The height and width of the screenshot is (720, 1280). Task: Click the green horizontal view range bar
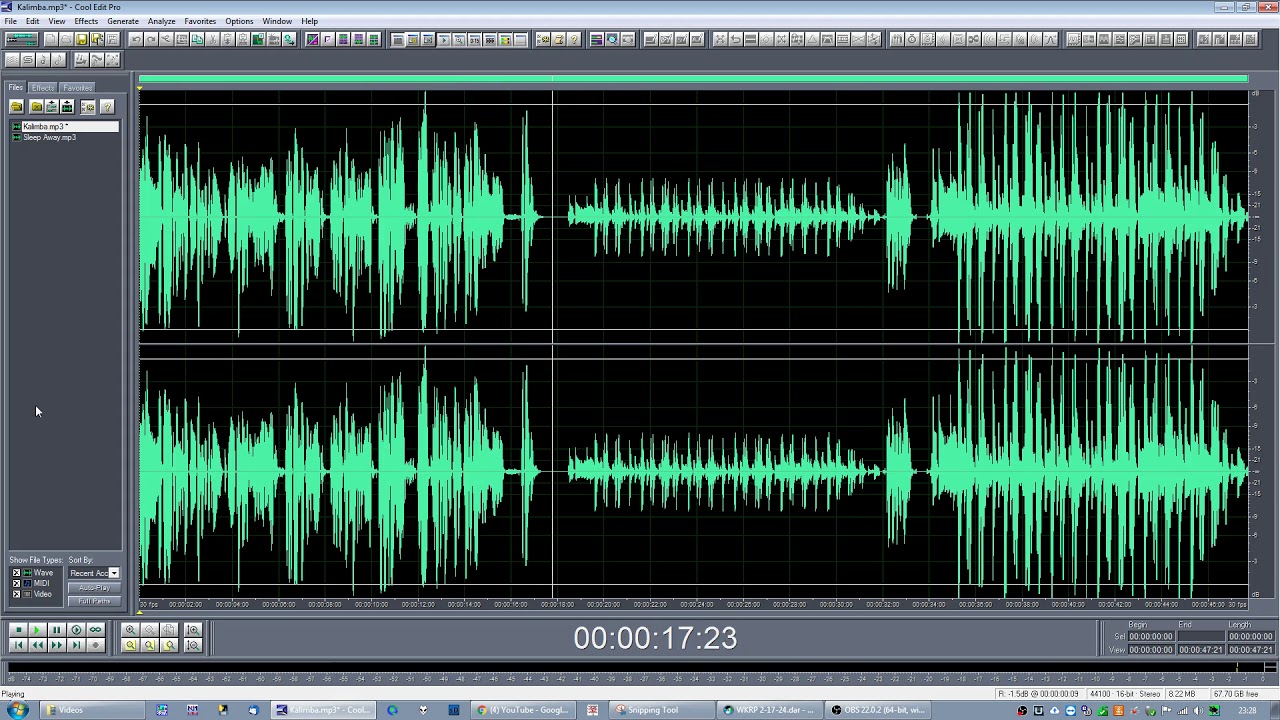(x=693, y=78)
